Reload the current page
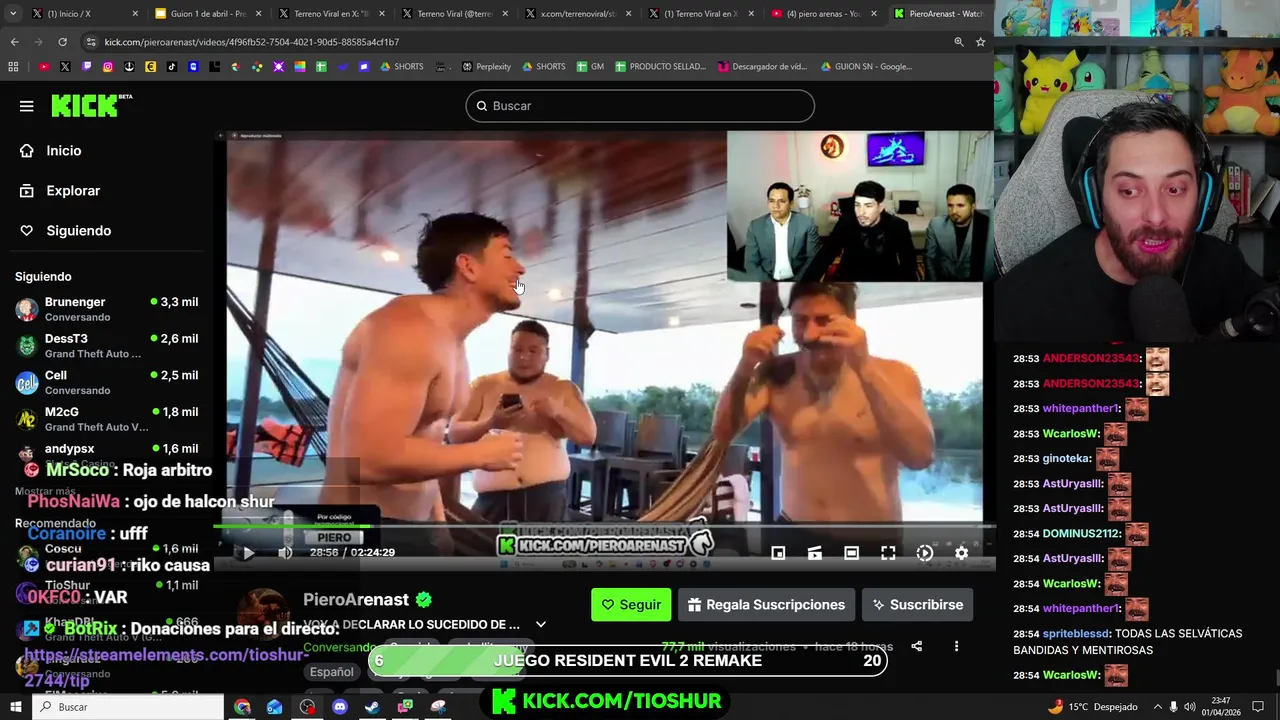This screenshot has width=1280, height=720. 62,42
